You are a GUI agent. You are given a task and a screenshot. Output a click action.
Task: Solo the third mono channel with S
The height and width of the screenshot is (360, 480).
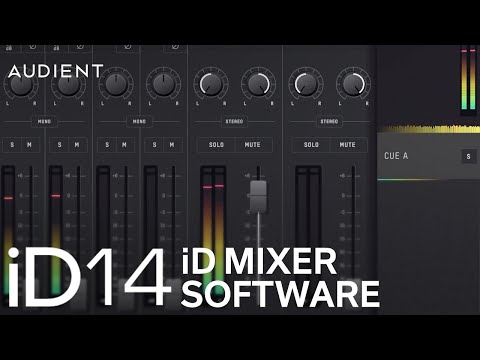pos(107,145)
